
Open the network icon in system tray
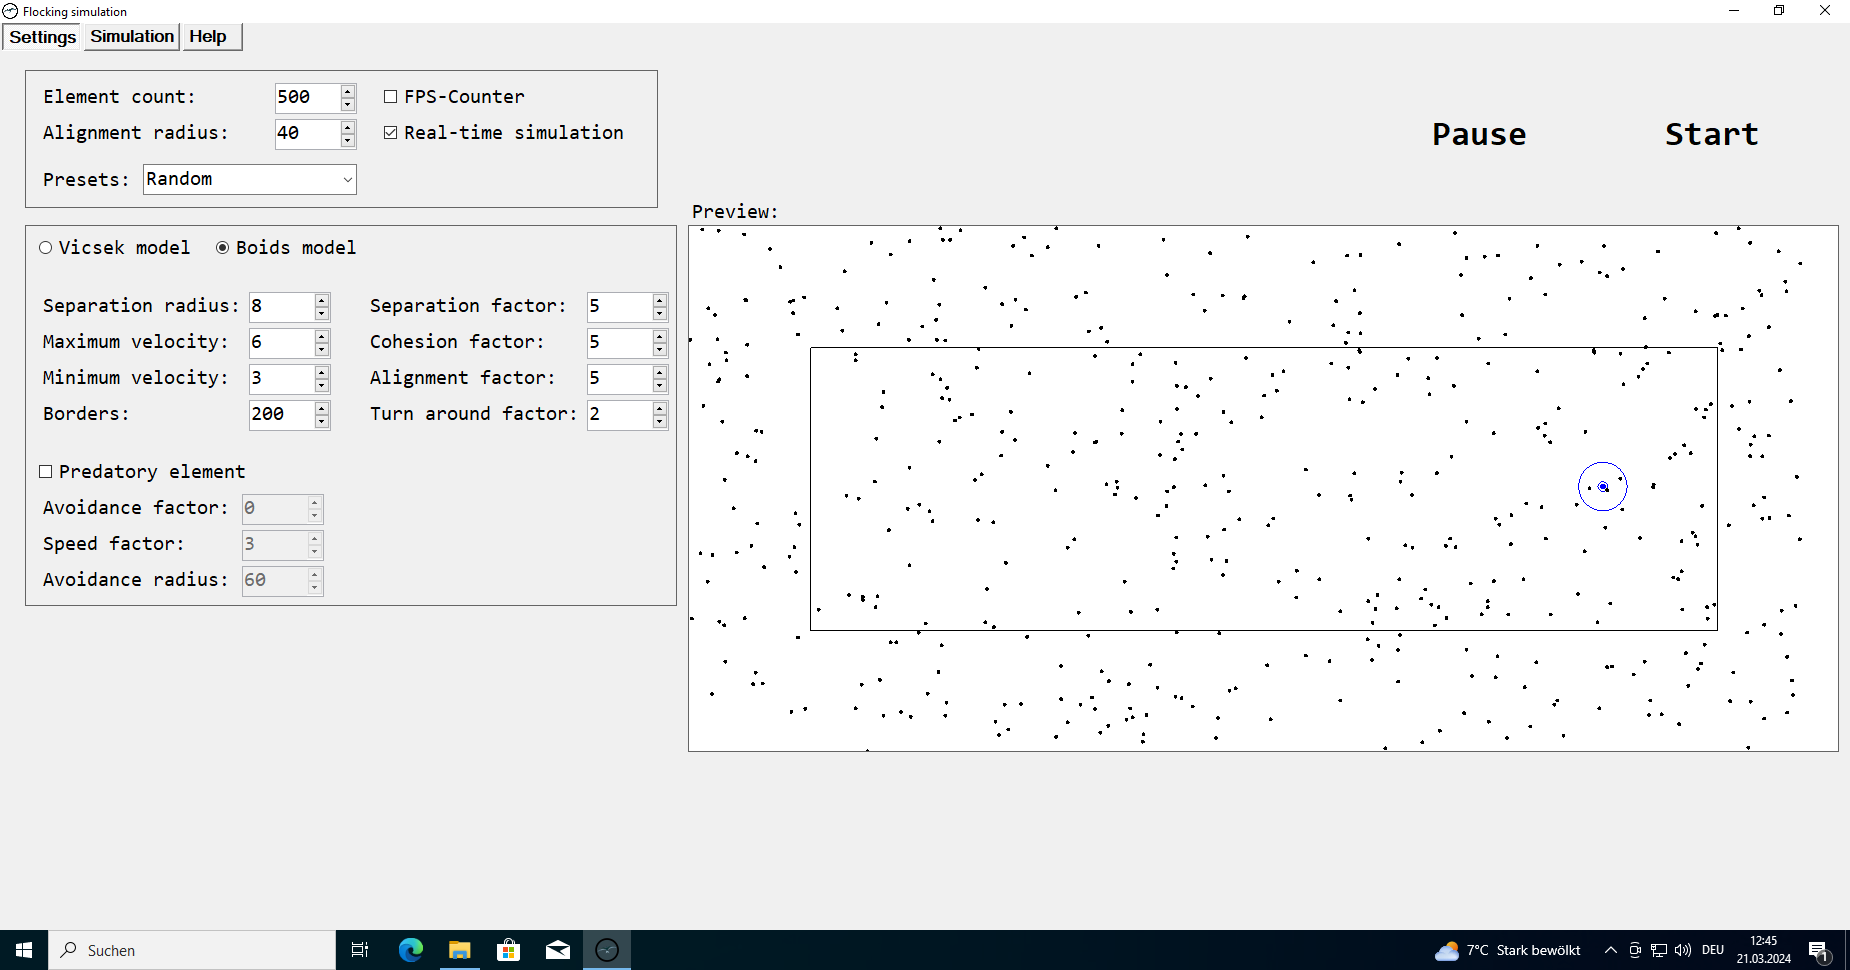pos(1659,950)
